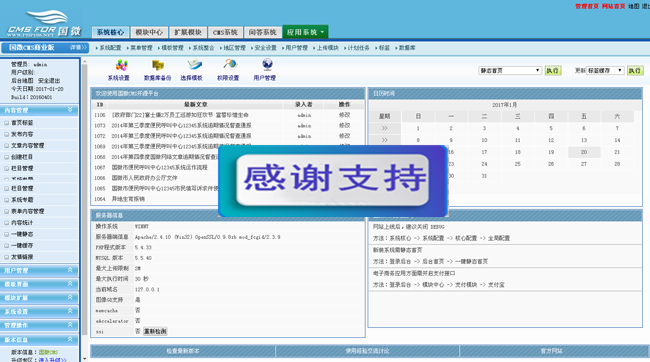Click the 详情>> link
The image size is (650, 362).
79,48
